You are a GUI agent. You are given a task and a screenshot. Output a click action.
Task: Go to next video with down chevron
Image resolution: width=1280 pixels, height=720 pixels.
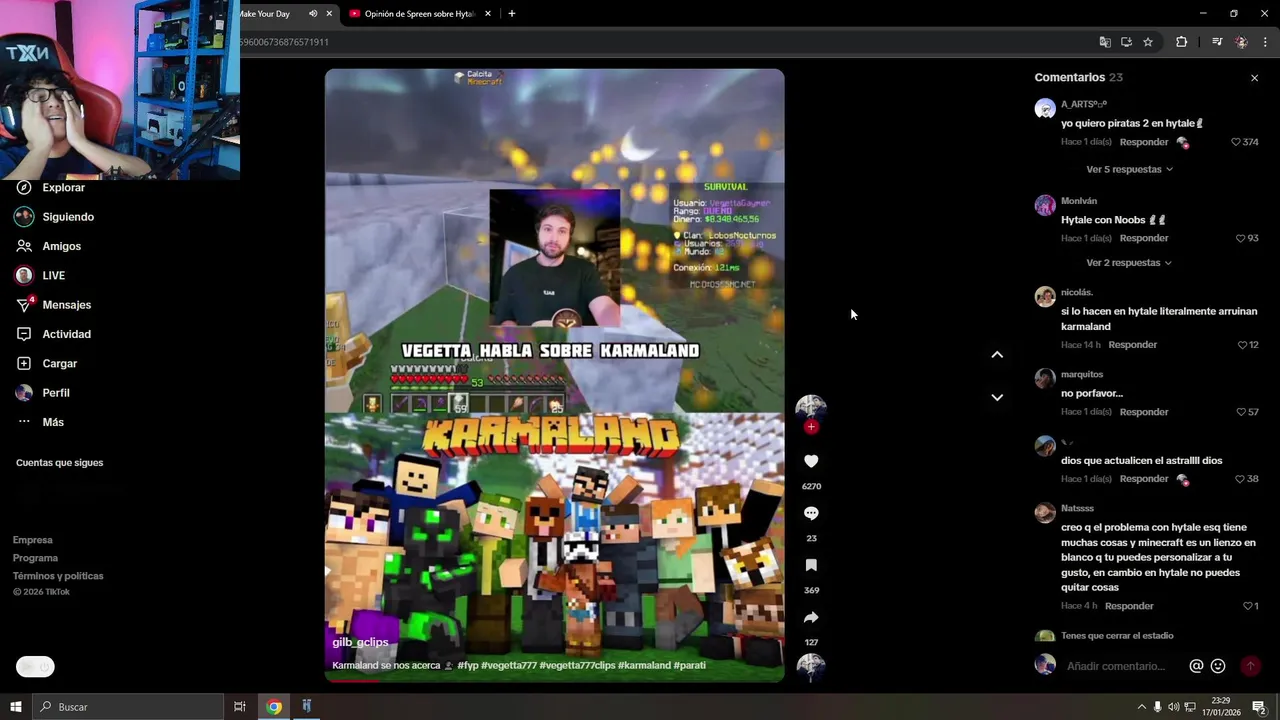point(997,397)
